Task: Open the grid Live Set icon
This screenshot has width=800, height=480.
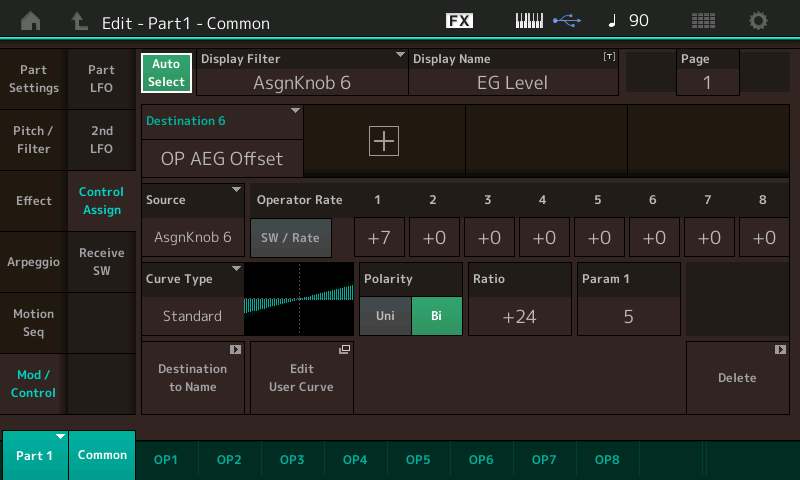Action: pyautogui.click(x=703, y=21)
